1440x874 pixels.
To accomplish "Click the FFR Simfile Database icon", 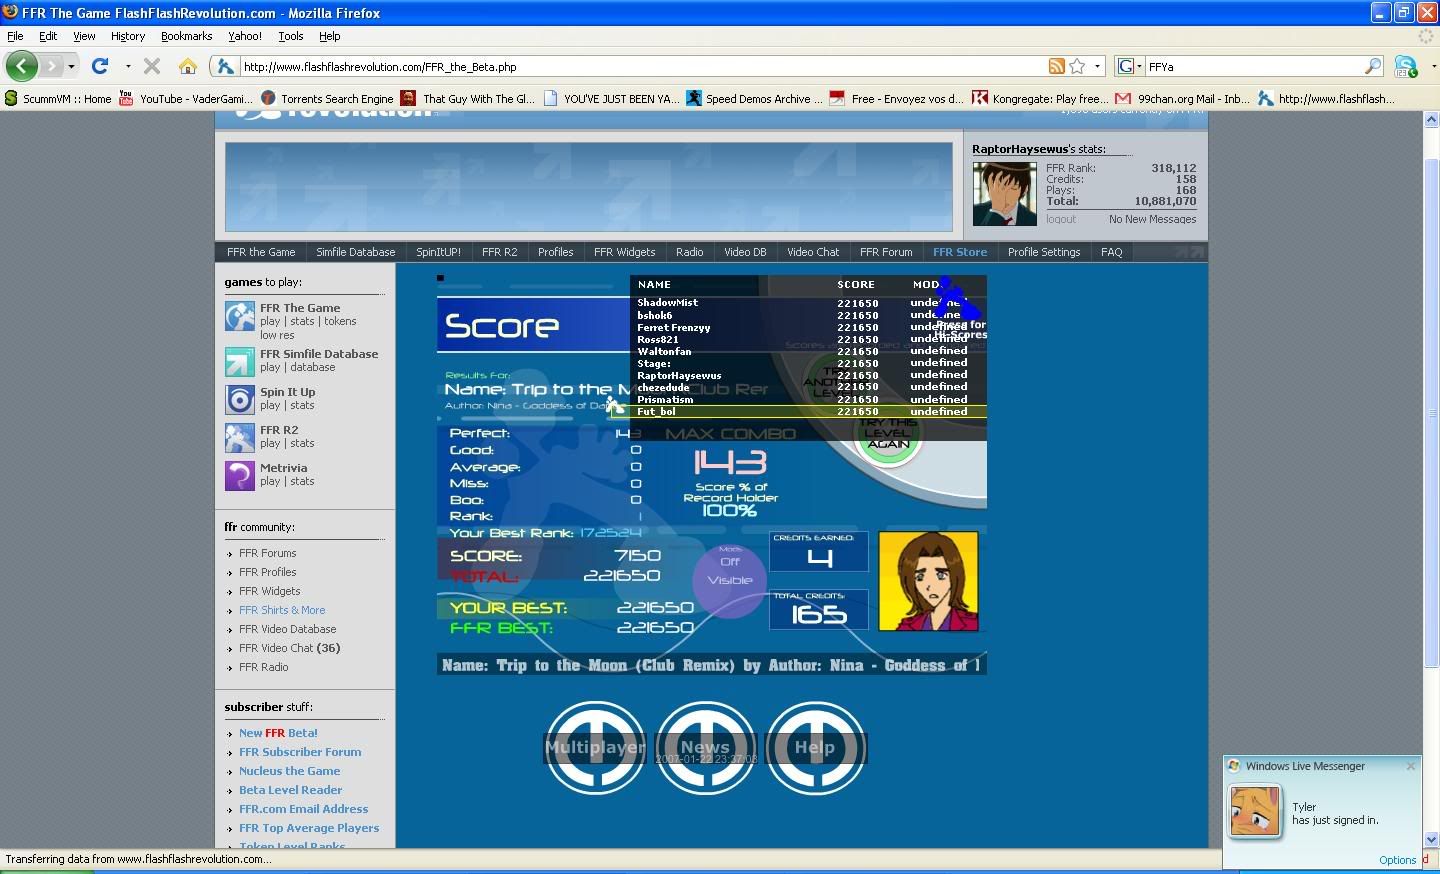I will tap(240, 361).
